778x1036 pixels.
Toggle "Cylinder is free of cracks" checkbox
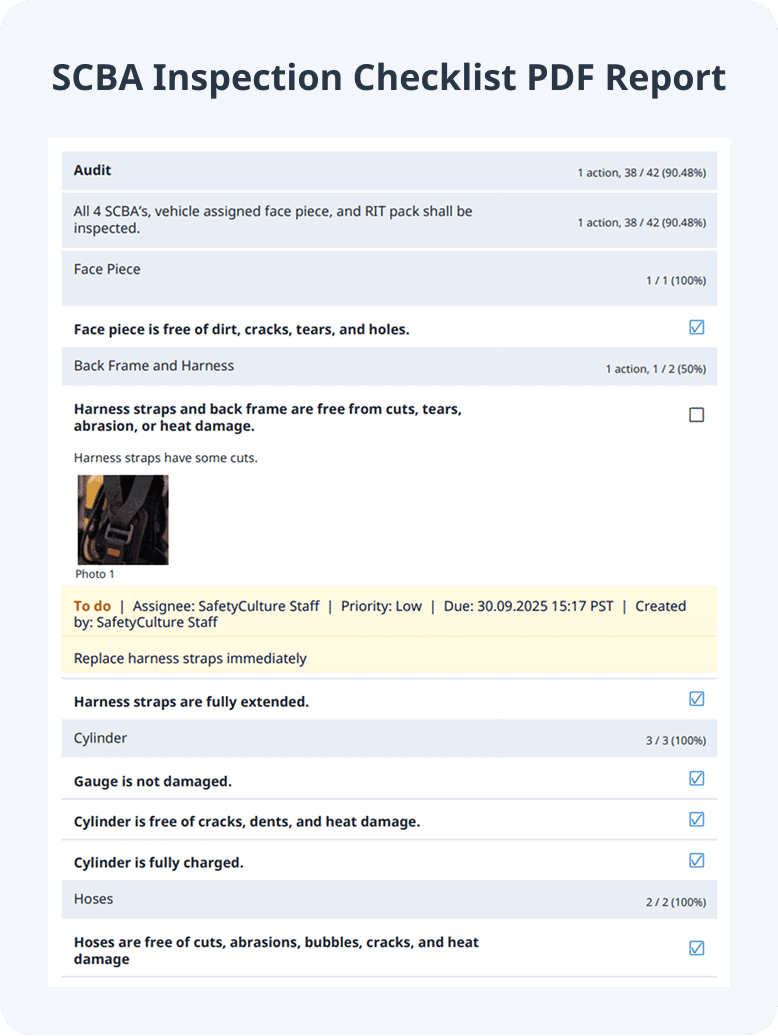(x=697, y=820)
